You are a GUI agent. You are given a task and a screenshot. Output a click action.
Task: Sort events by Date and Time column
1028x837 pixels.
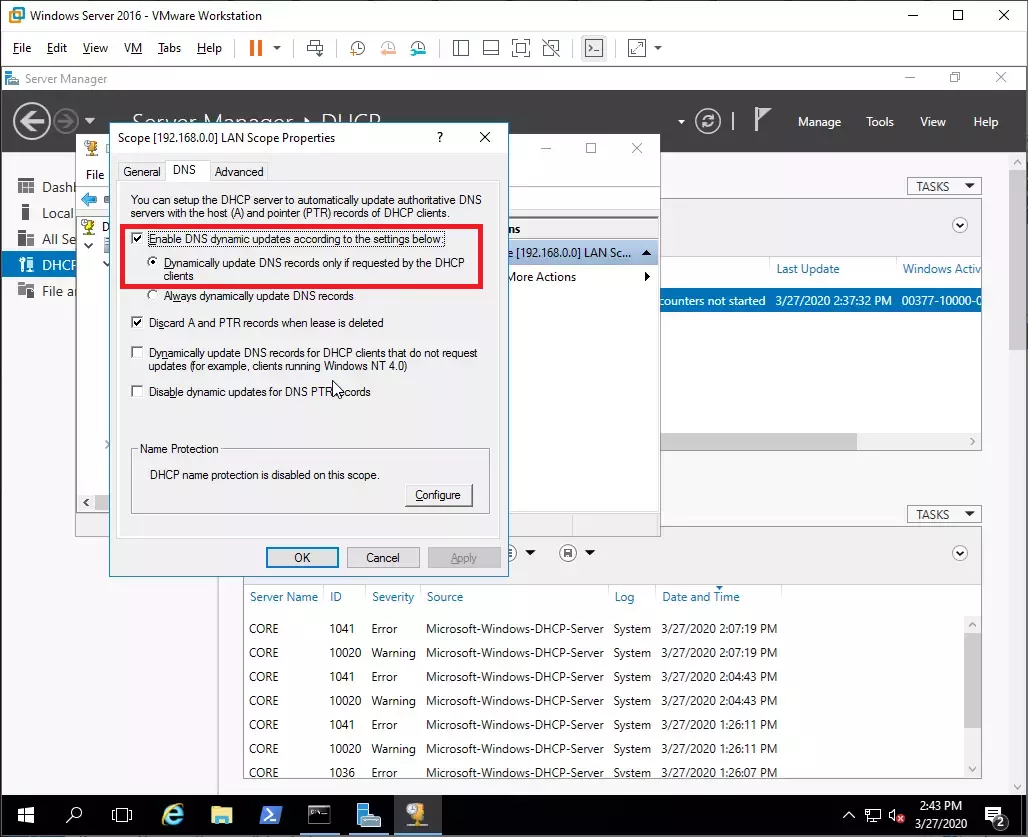pos(700,597)
